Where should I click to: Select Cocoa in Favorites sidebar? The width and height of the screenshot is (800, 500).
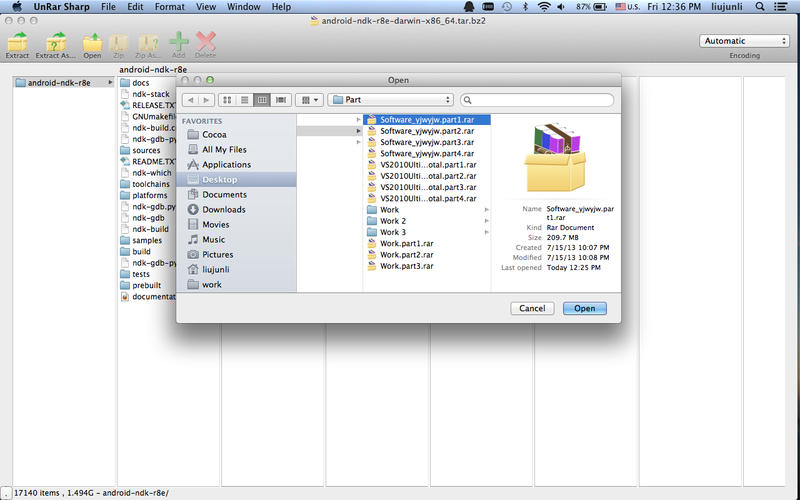point(236,135)
